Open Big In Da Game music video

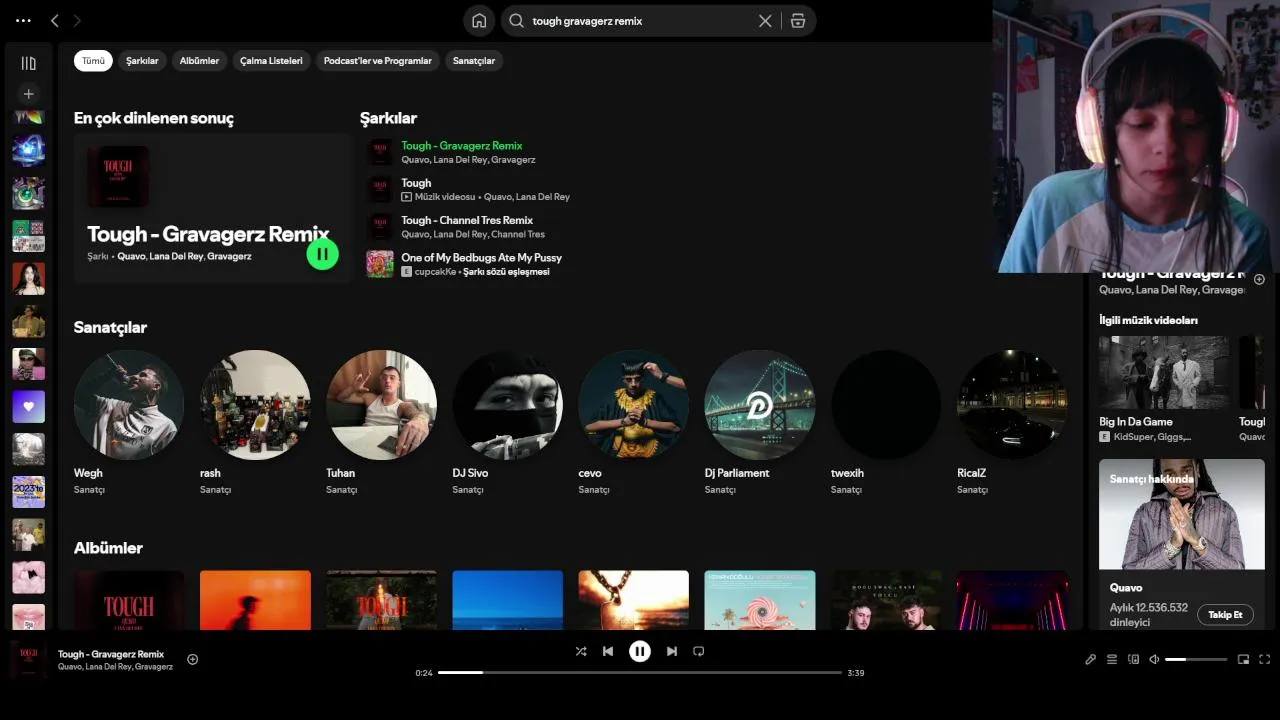(1164, 372)
